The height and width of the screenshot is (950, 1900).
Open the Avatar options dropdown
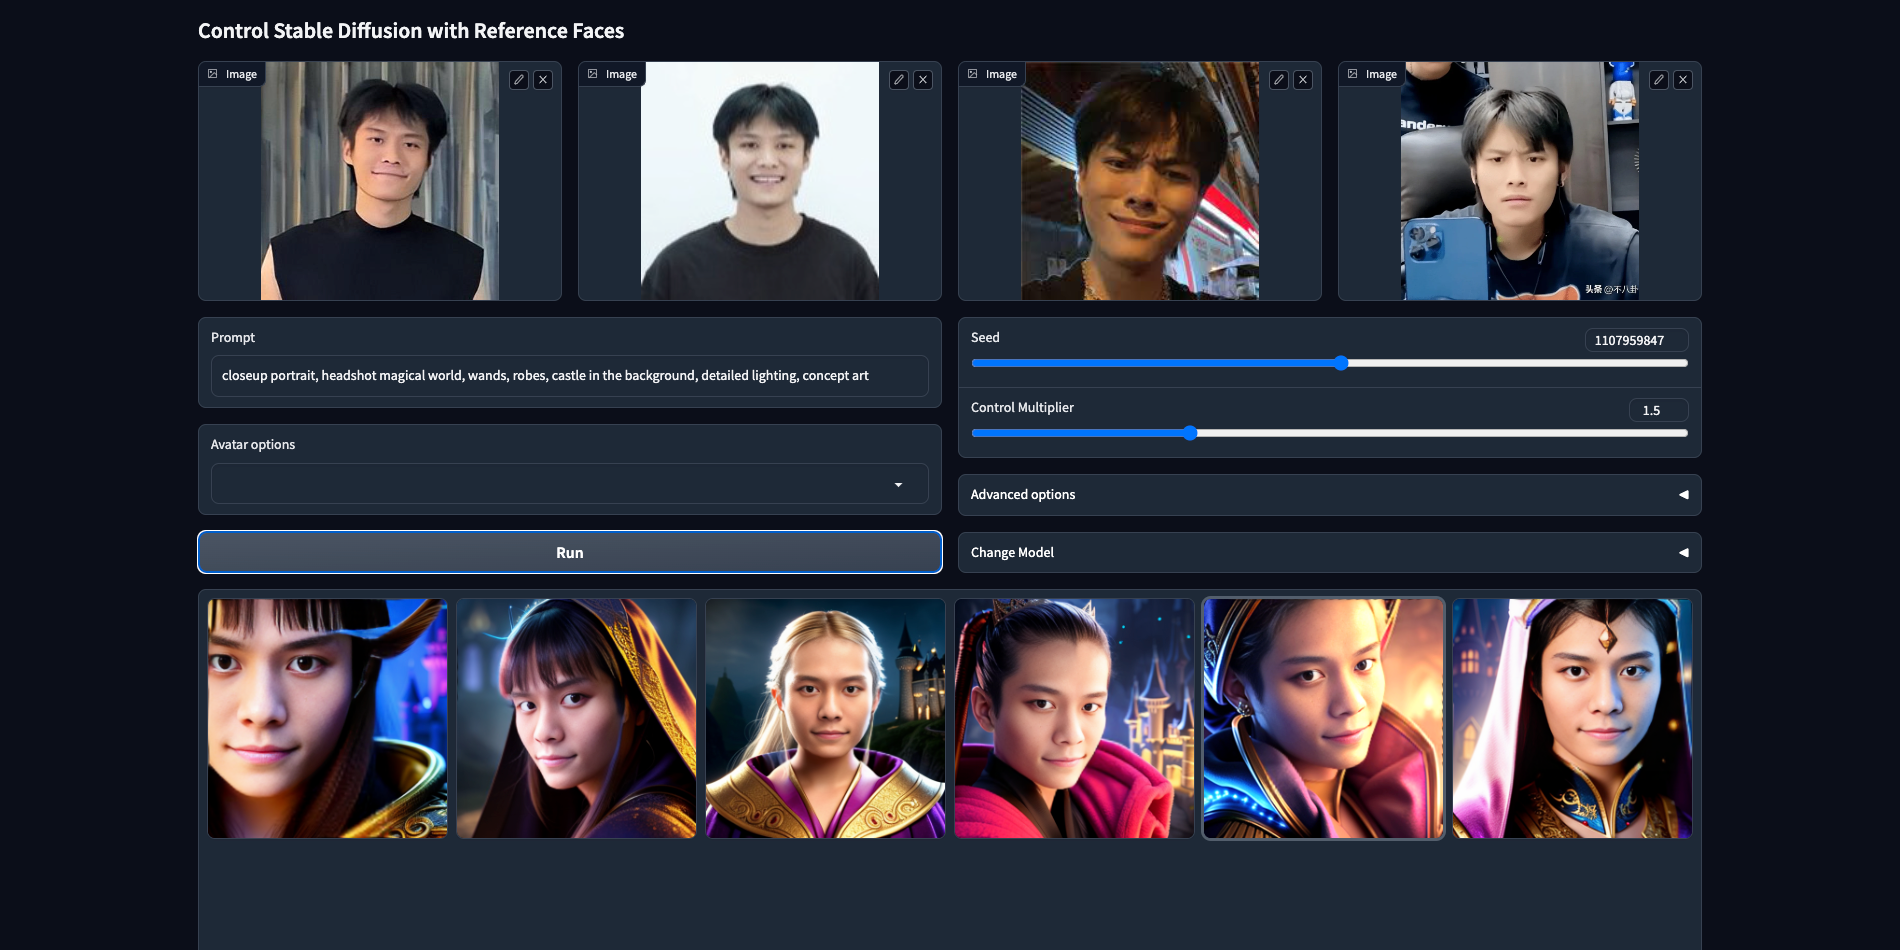[570, 484]
